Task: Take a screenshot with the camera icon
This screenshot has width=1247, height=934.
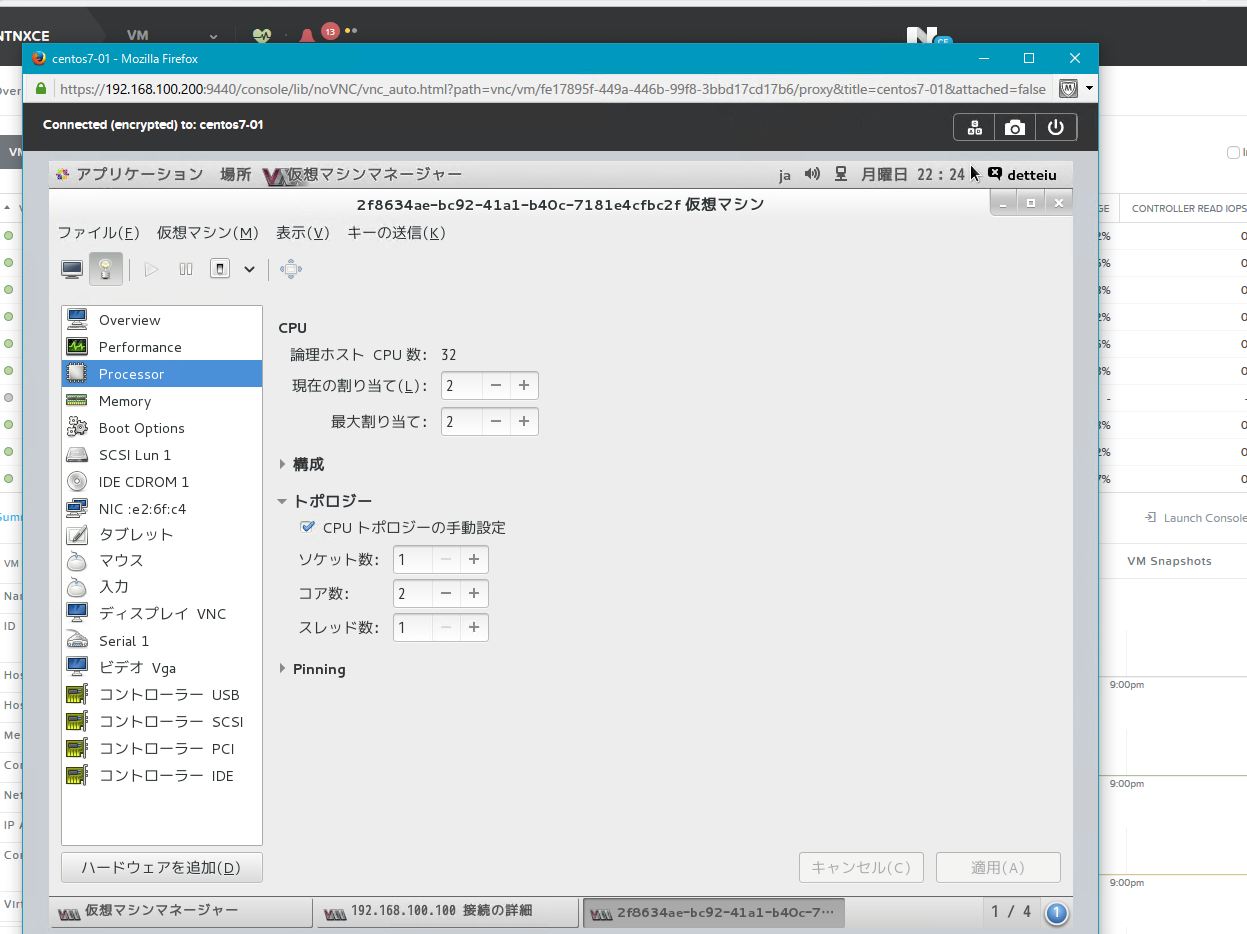Action: (1015, 127)
